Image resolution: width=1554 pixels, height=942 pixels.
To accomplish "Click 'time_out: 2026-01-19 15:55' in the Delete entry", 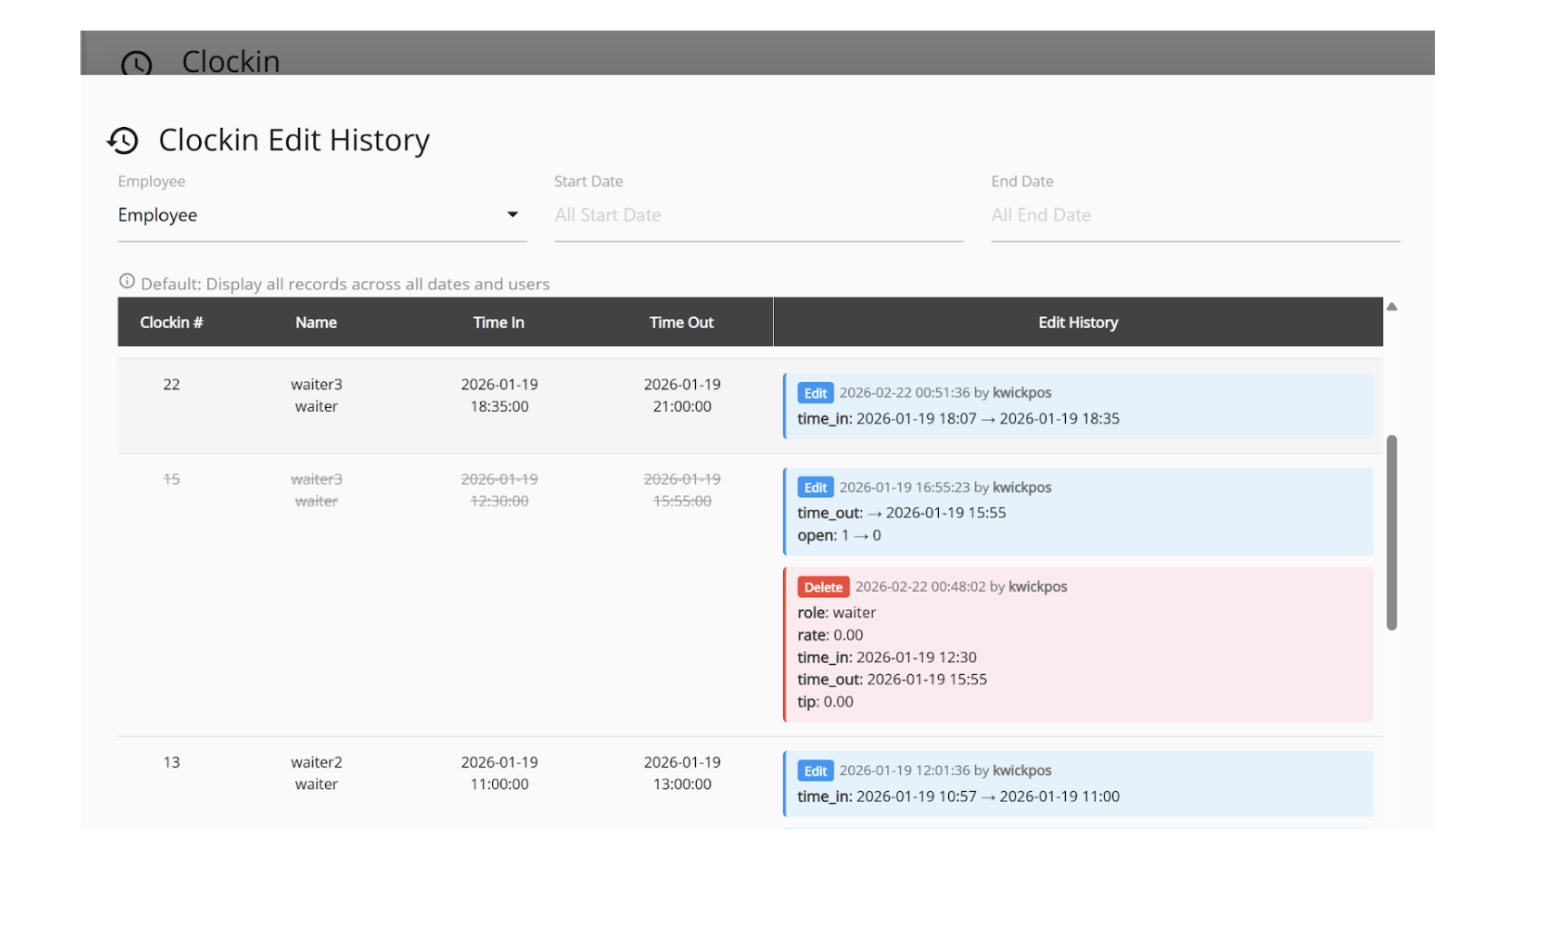I will 892,679.
